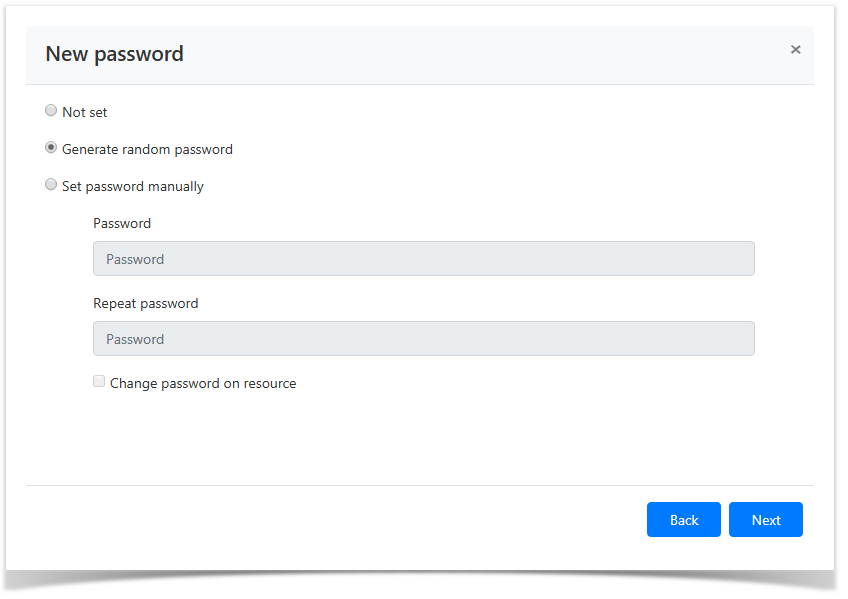Viewport: 848px width, 599px height.
Task: Focus the first Password input field
Action: (x=423, y=259)
